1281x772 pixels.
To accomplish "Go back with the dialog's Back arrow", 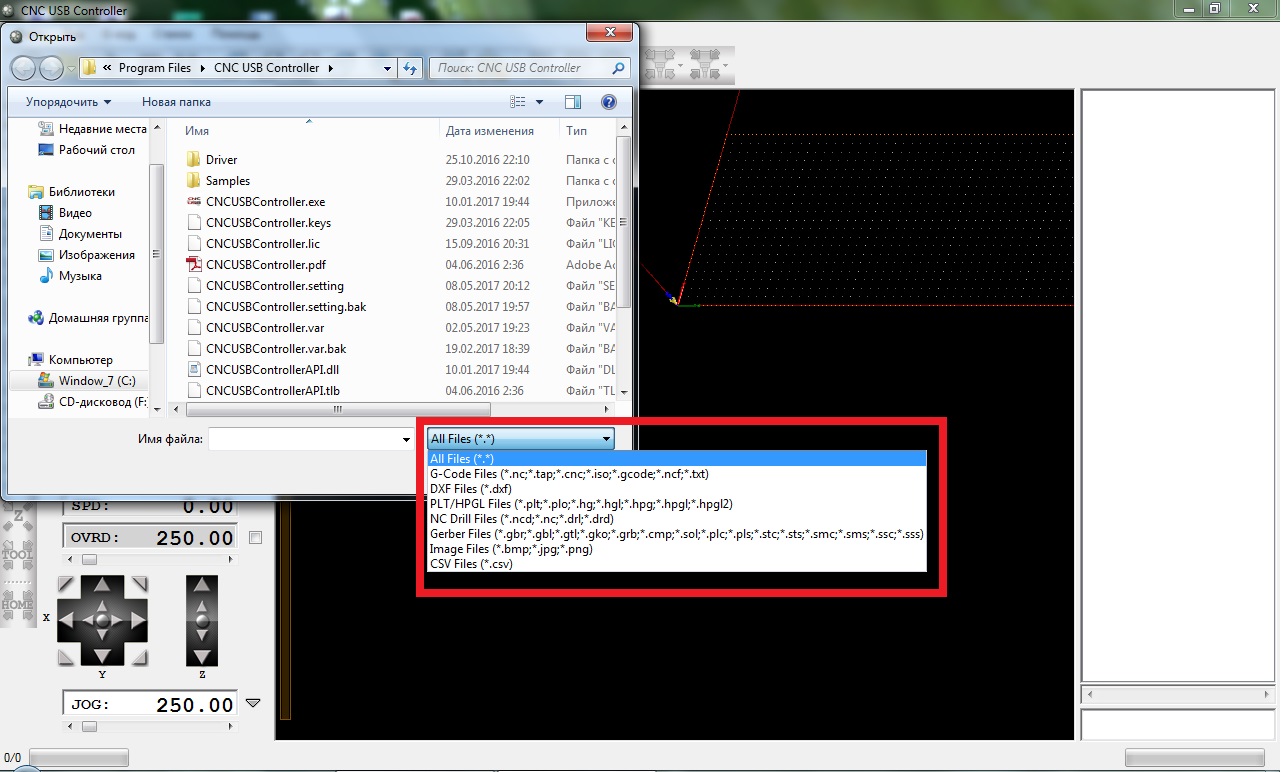I will tap(23, 68).
